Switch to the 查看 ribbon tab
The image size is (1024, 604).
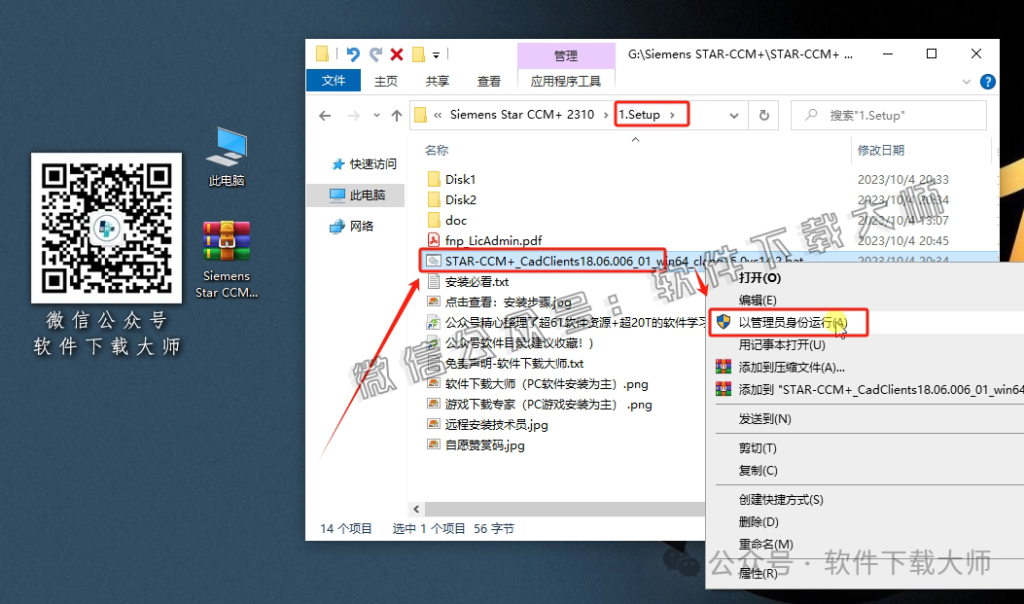tap(489, 81)
